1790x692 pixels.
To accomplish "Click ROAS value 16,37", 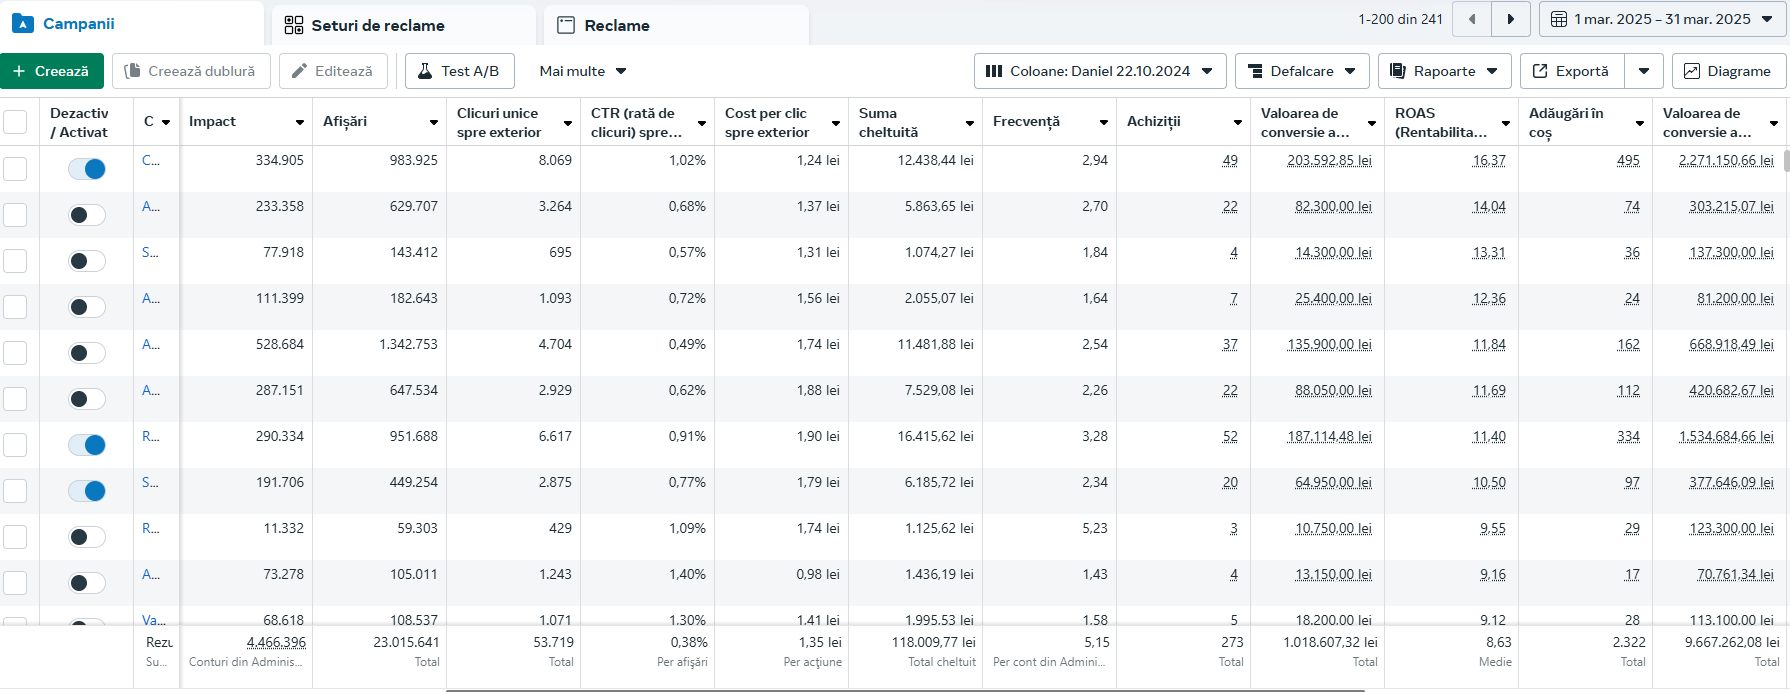I will click(1489, 160).
